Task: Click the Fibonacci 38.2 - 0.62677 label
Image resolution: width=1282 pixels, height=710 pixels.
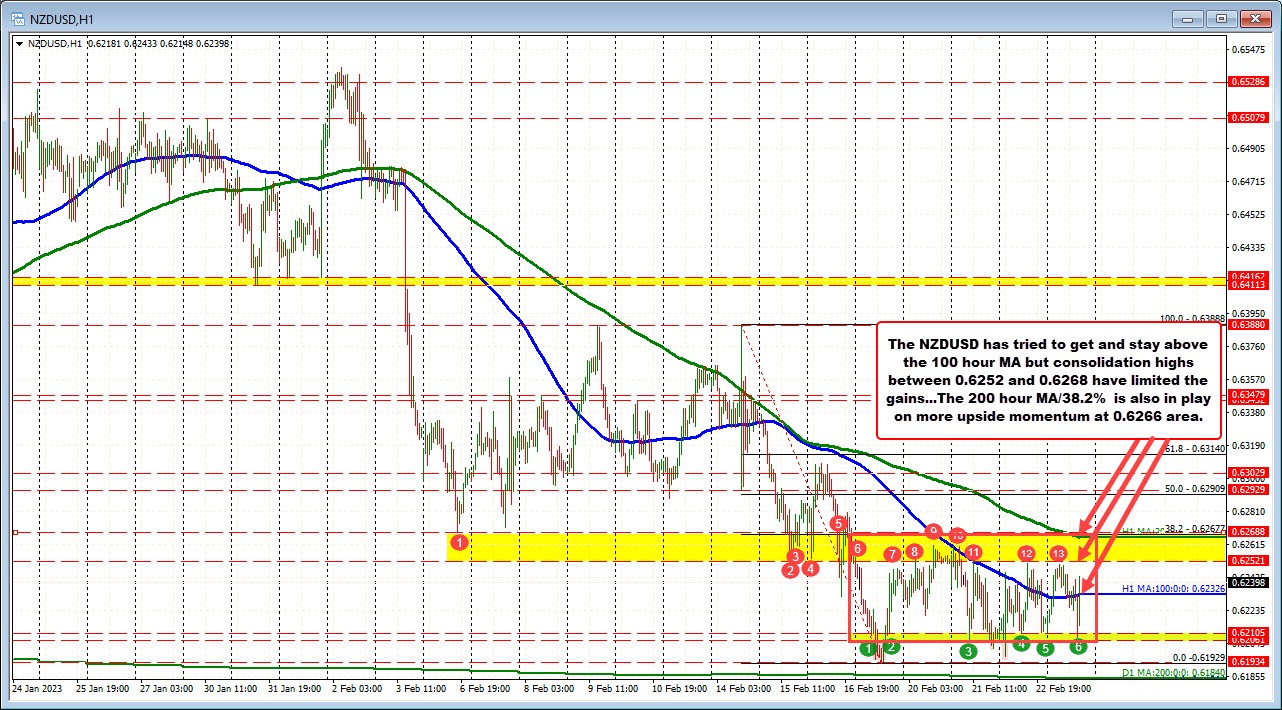Action: (1195, 529)
